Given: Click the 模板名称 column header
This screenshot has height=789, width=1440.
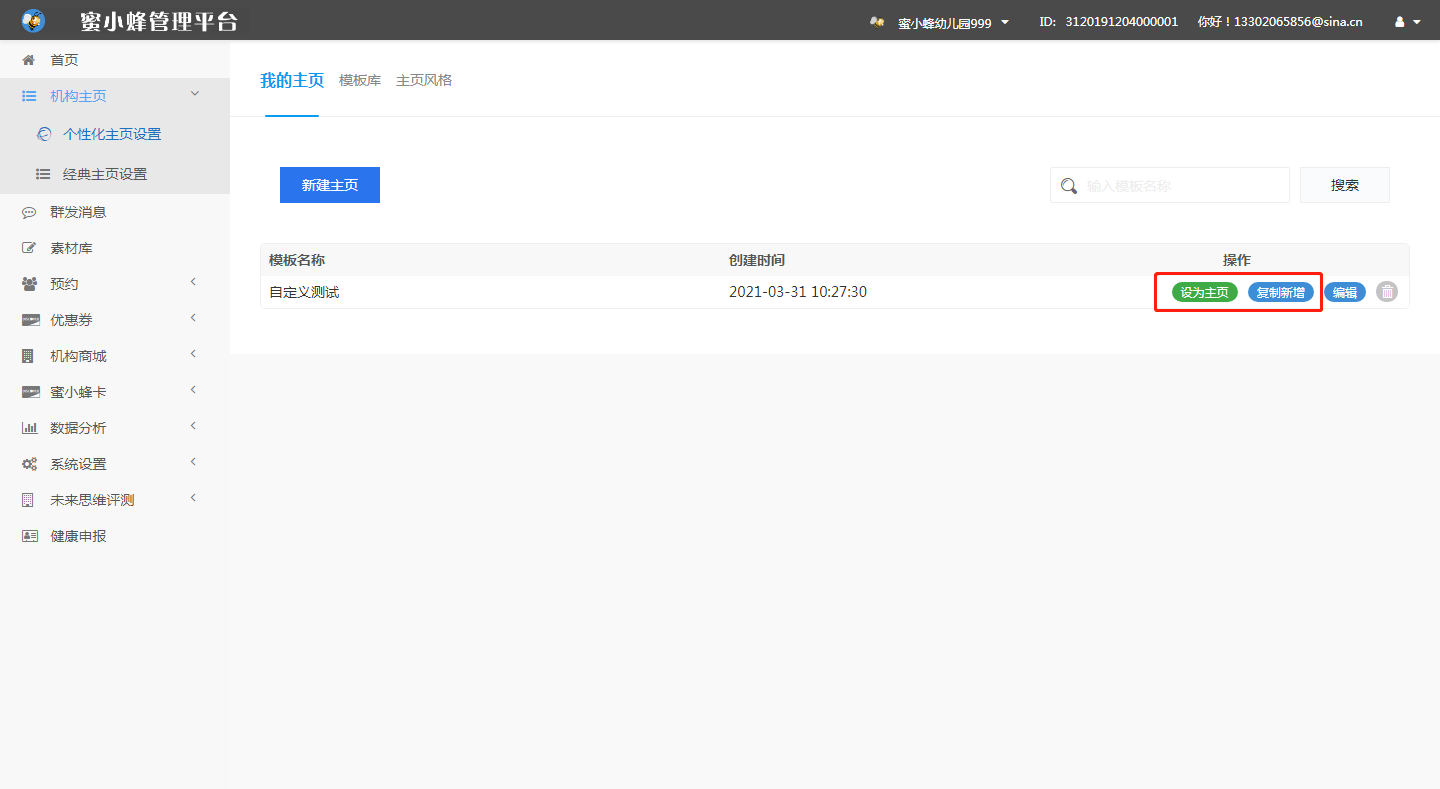Looking at the screenshot, I should [297, 260].
